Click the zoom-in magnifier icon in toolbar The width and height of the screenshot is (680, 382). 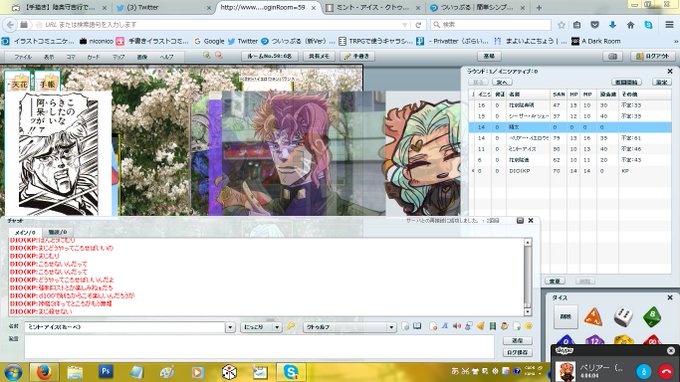[206, 56]
